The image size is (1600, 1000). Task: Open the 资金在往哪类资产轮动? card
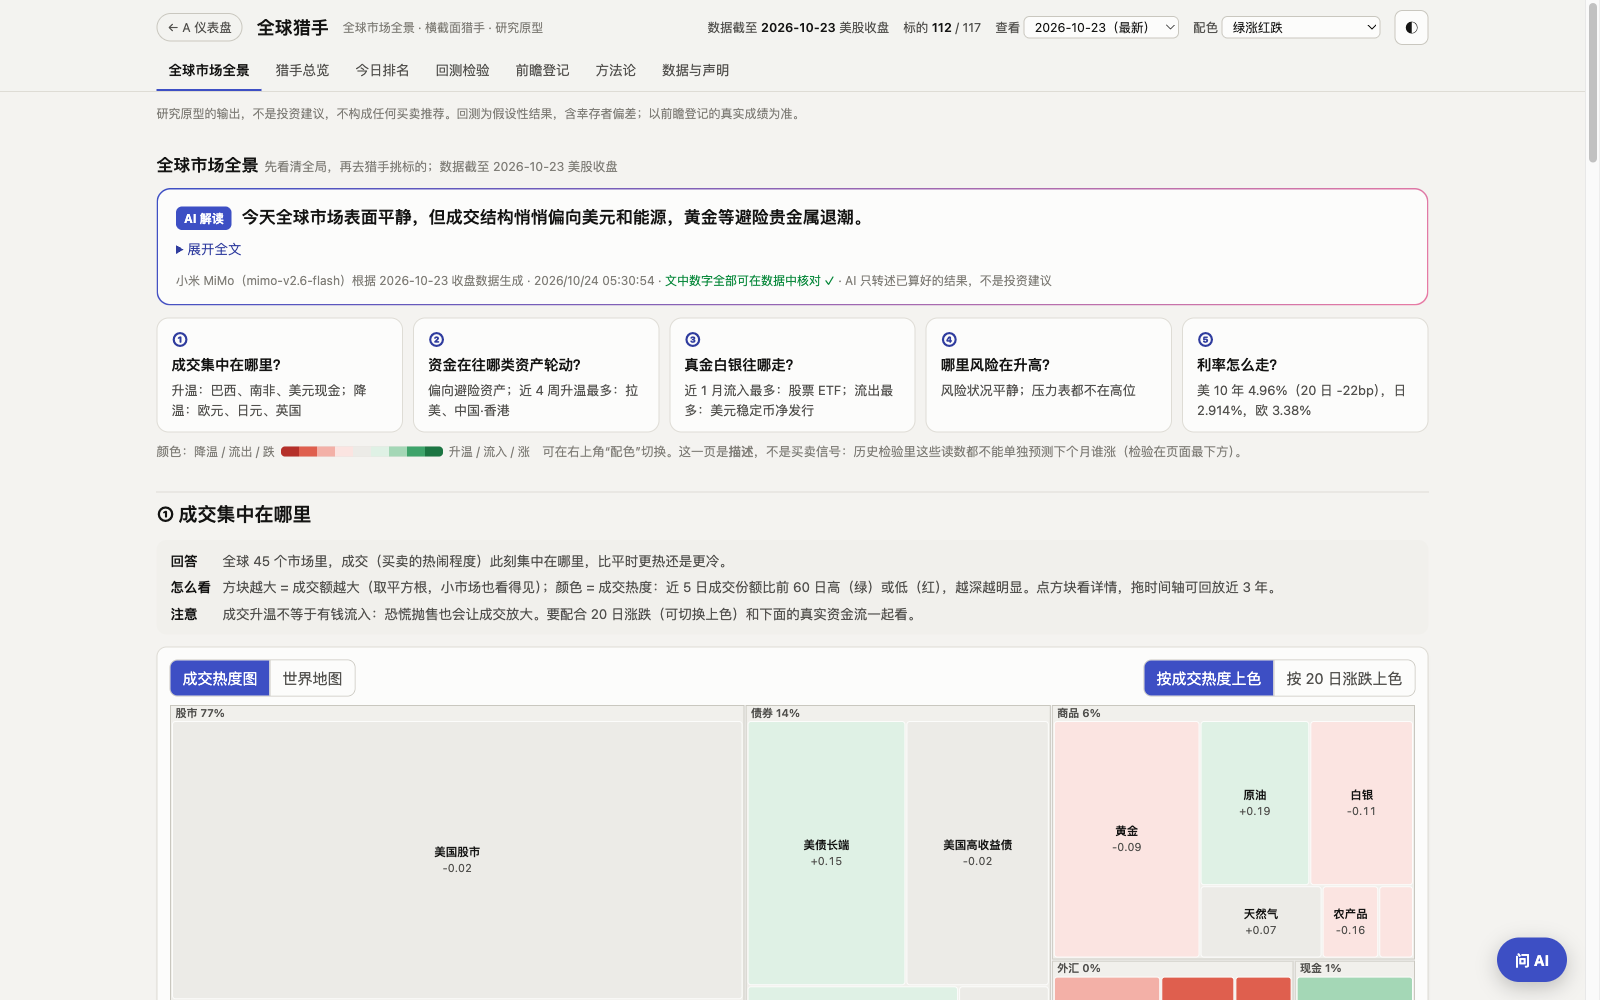(x=536, y=375)
